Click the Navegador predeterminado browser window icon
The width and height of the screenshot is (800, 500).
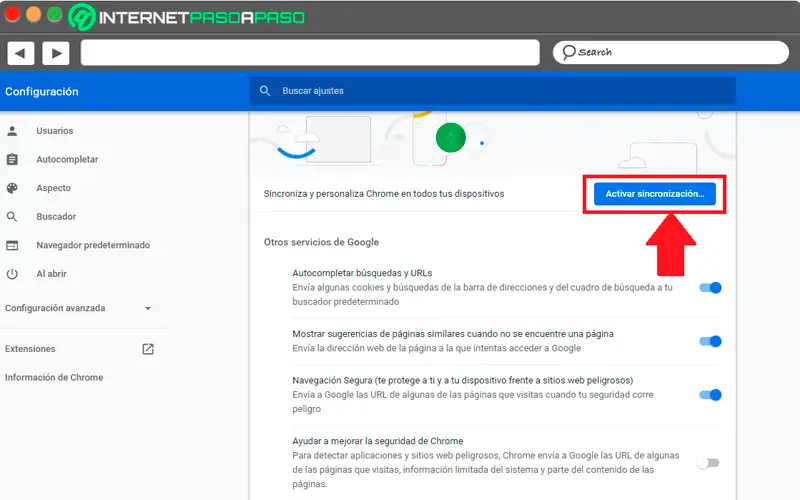tap(12, 245)
